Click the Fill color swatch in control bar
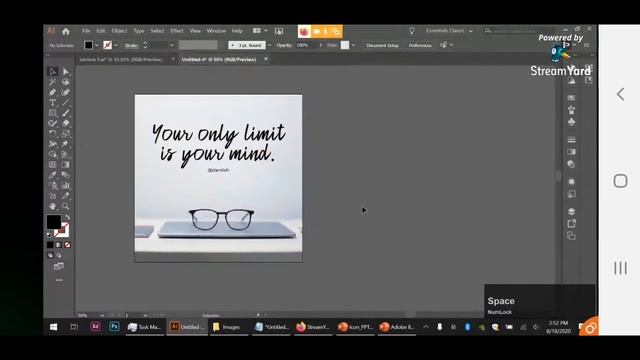 pyautogui.click(x=88, y=45)
